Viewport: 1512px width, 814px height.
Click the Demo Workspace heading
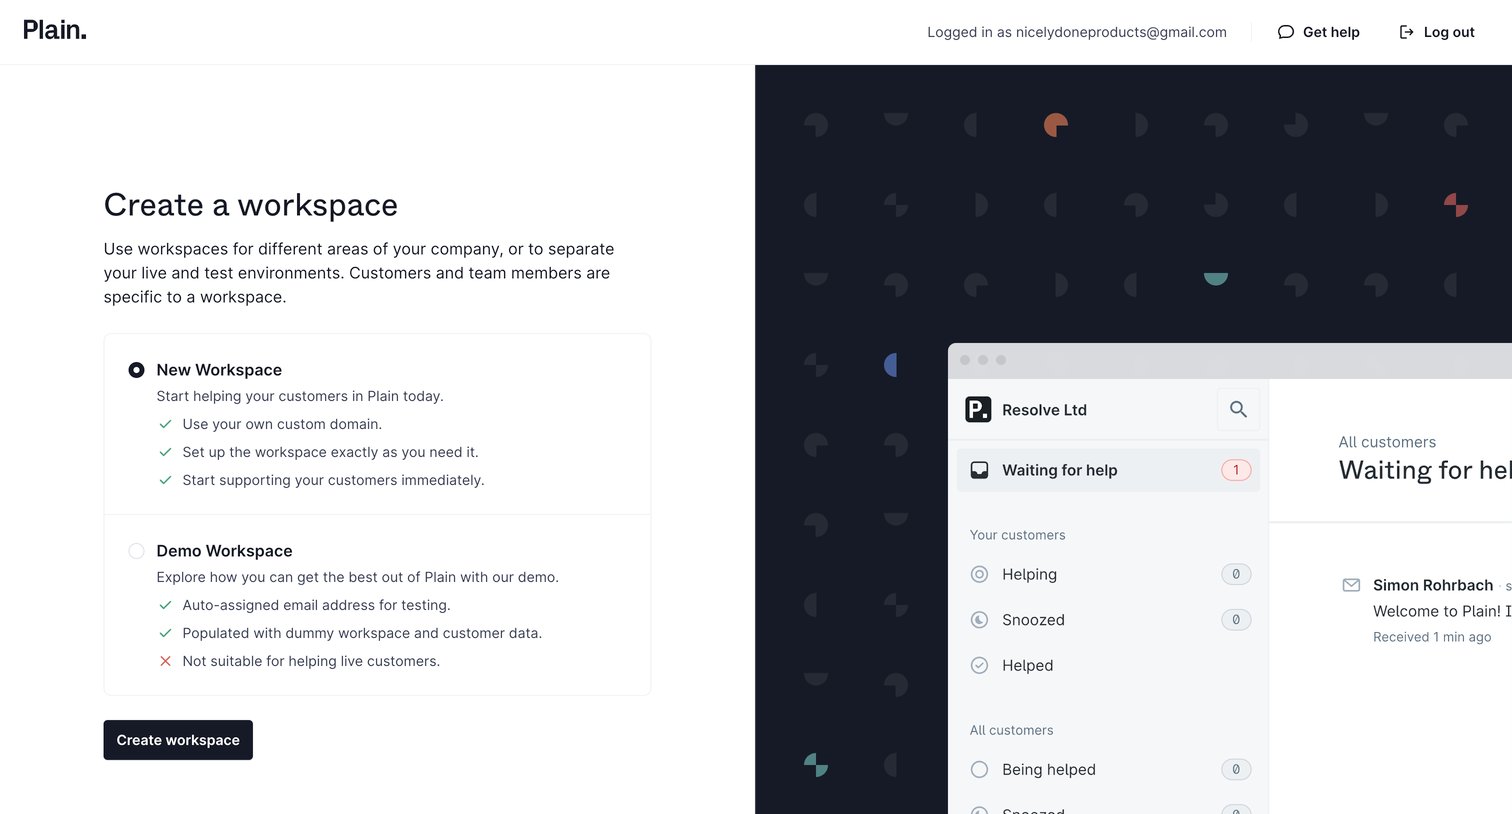coord(224,551)
